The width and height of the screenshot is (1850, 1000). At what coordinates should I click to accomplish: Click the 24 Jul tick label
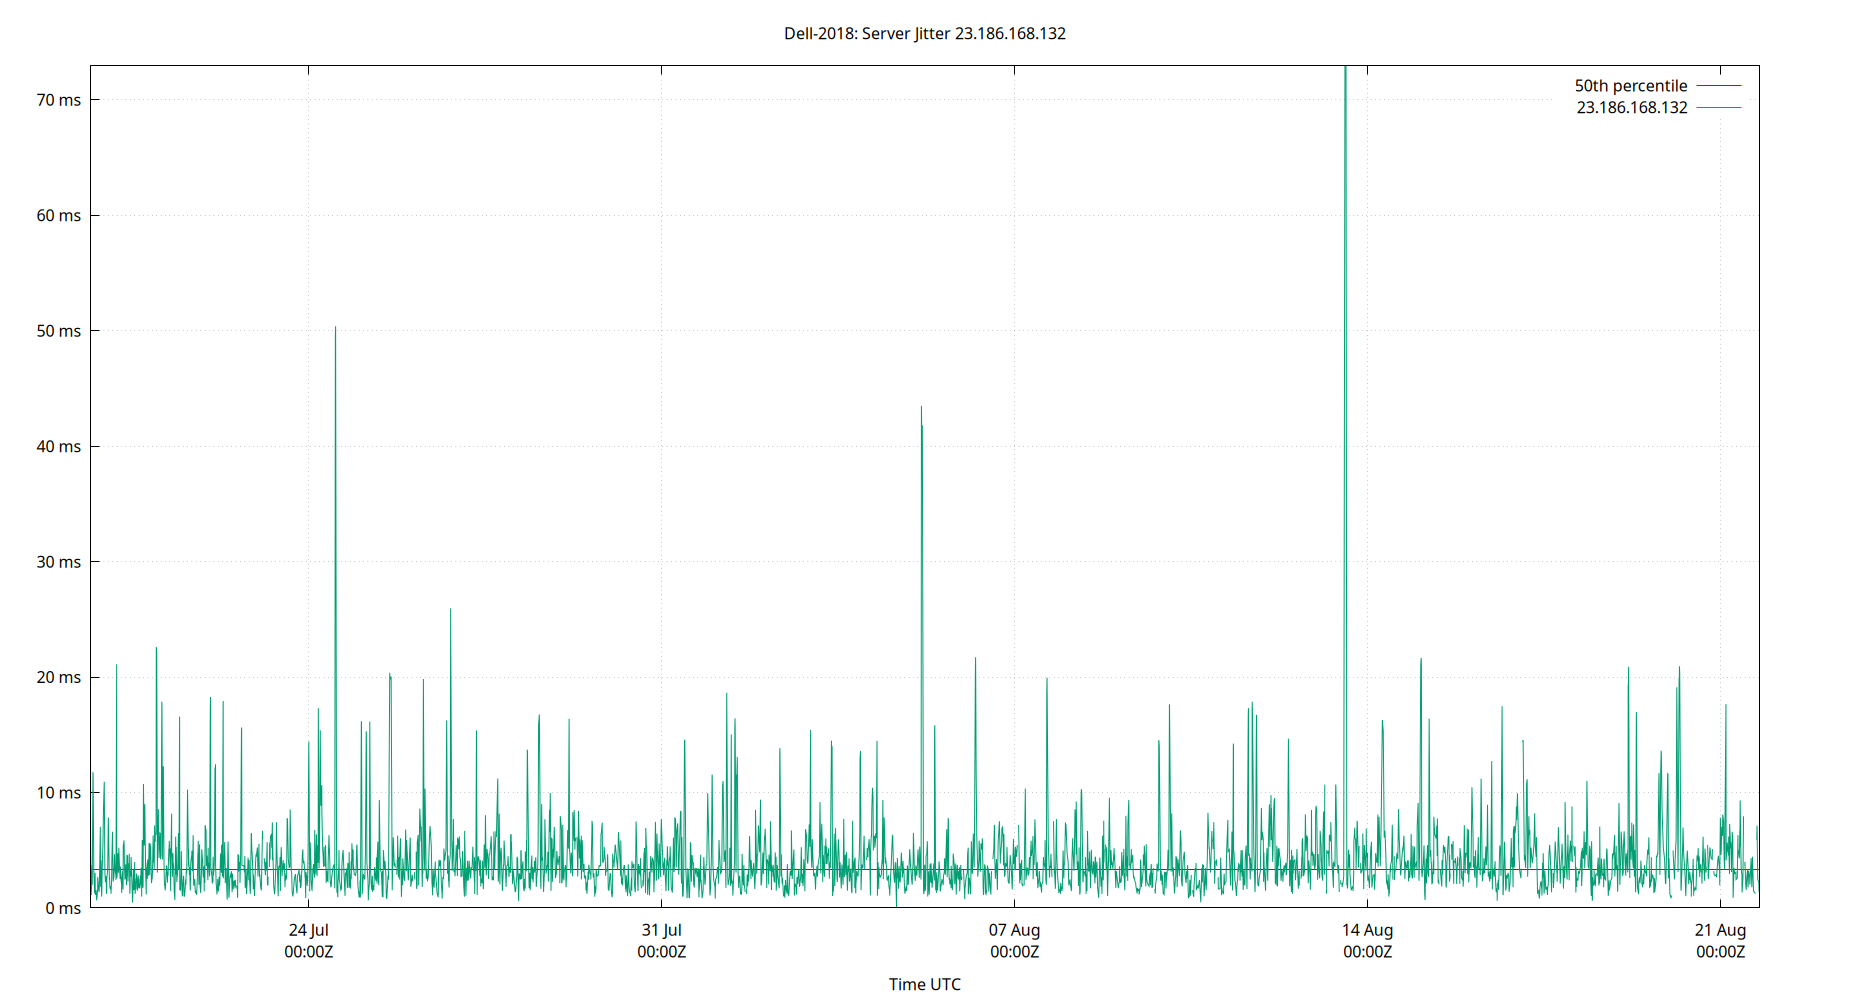click(x=309, y=930)
